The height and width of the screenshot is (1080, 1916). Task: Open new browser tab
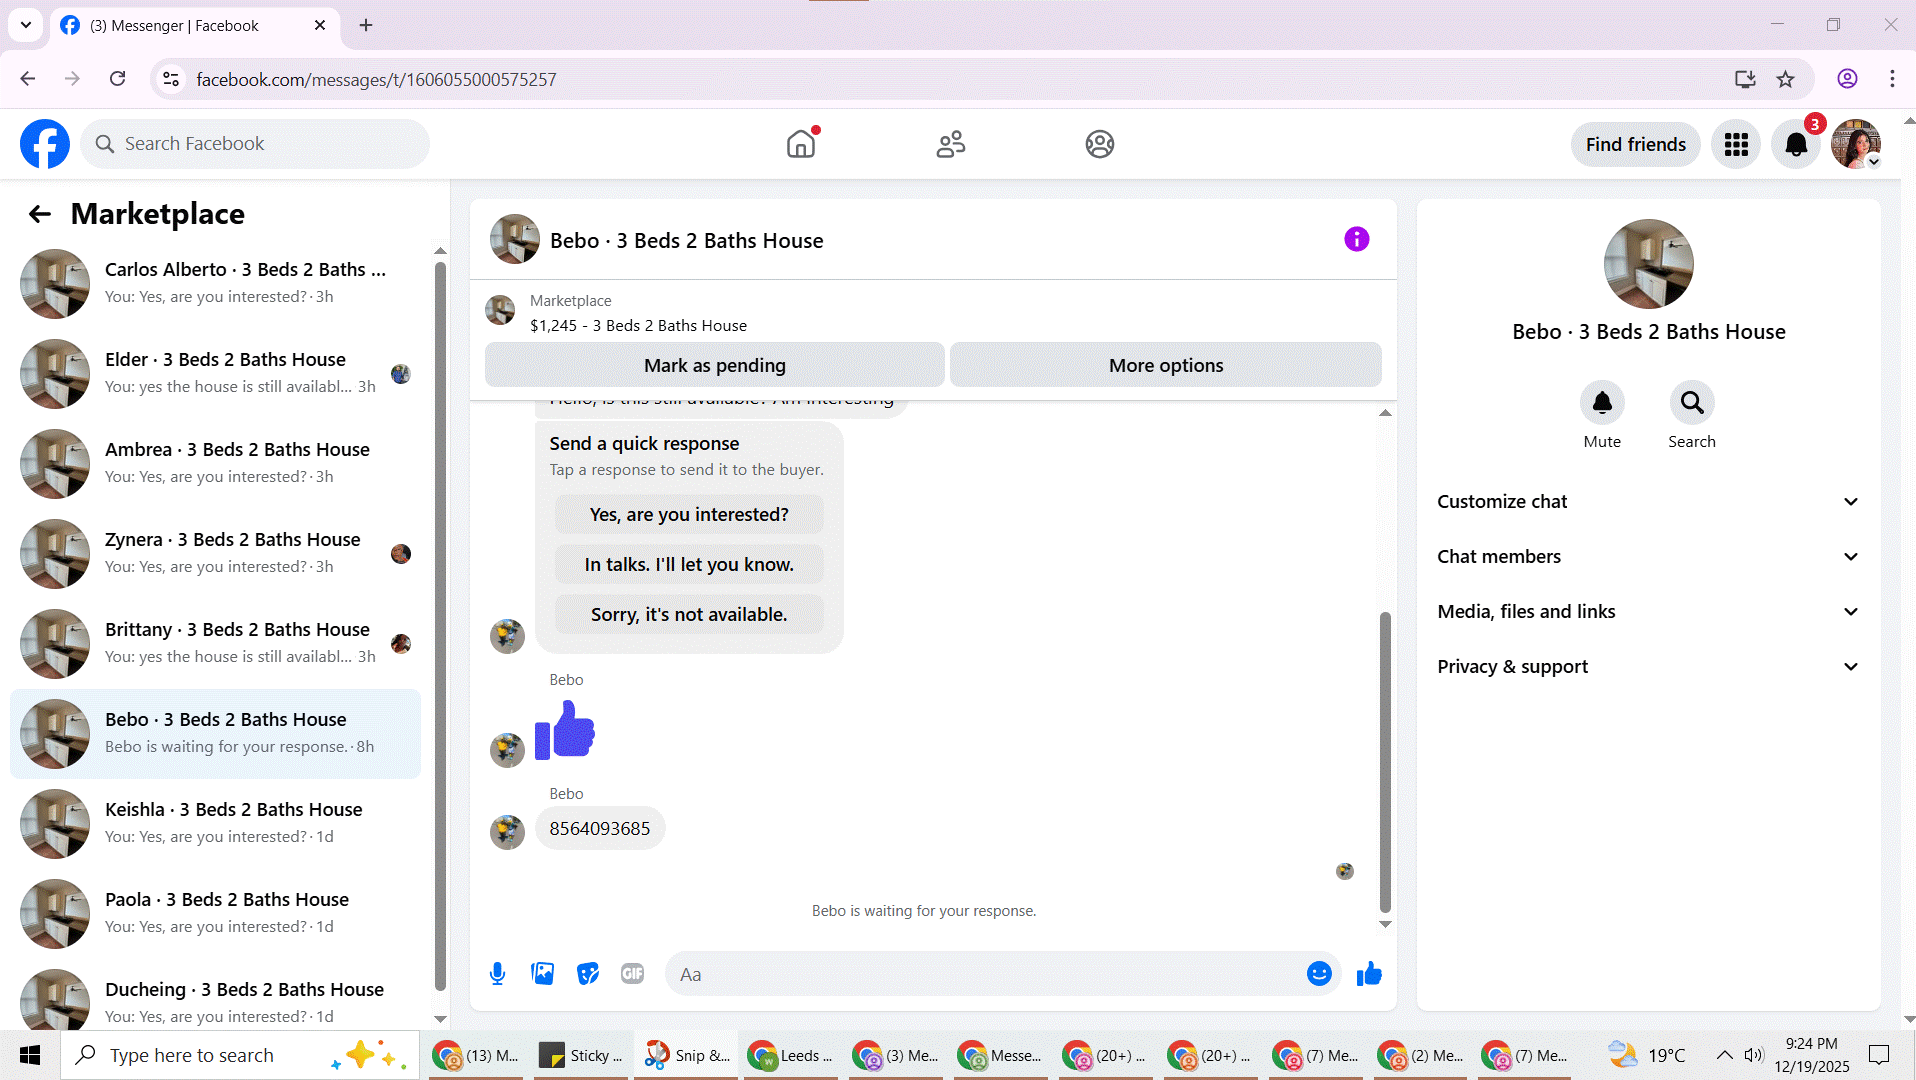tap(366, 25)
